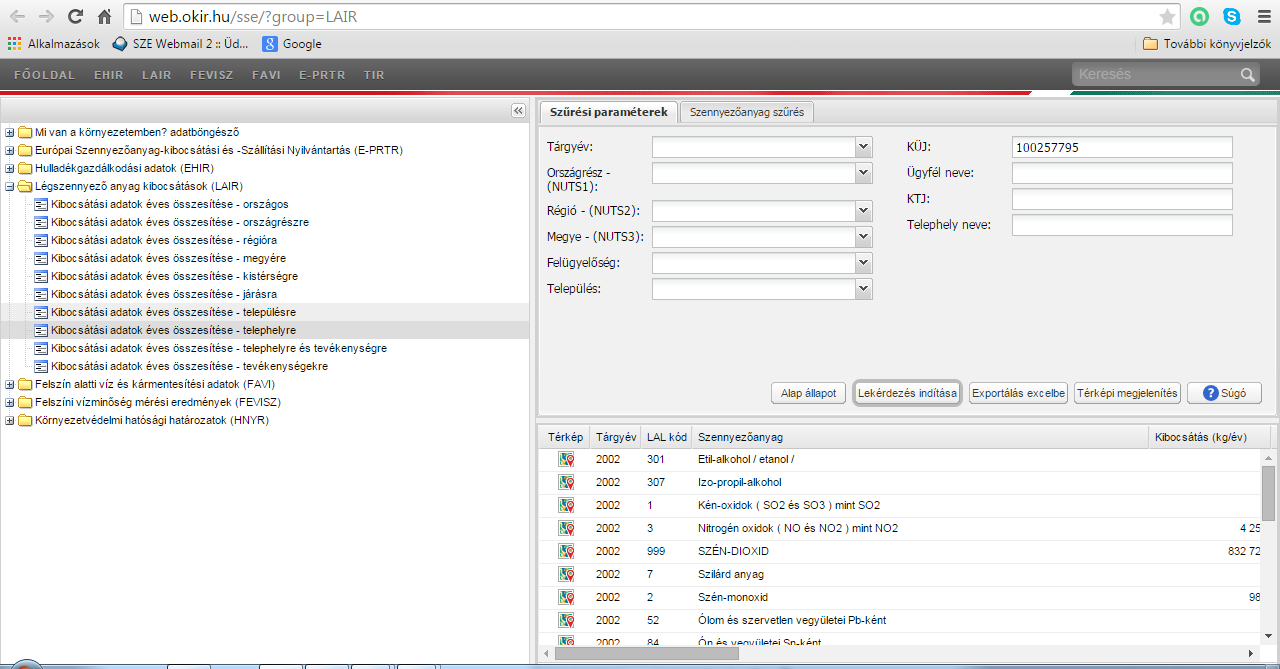The image size is (1280, 669).
Task: Click the Ügyfél neve field
Action: click(1122, 173)
